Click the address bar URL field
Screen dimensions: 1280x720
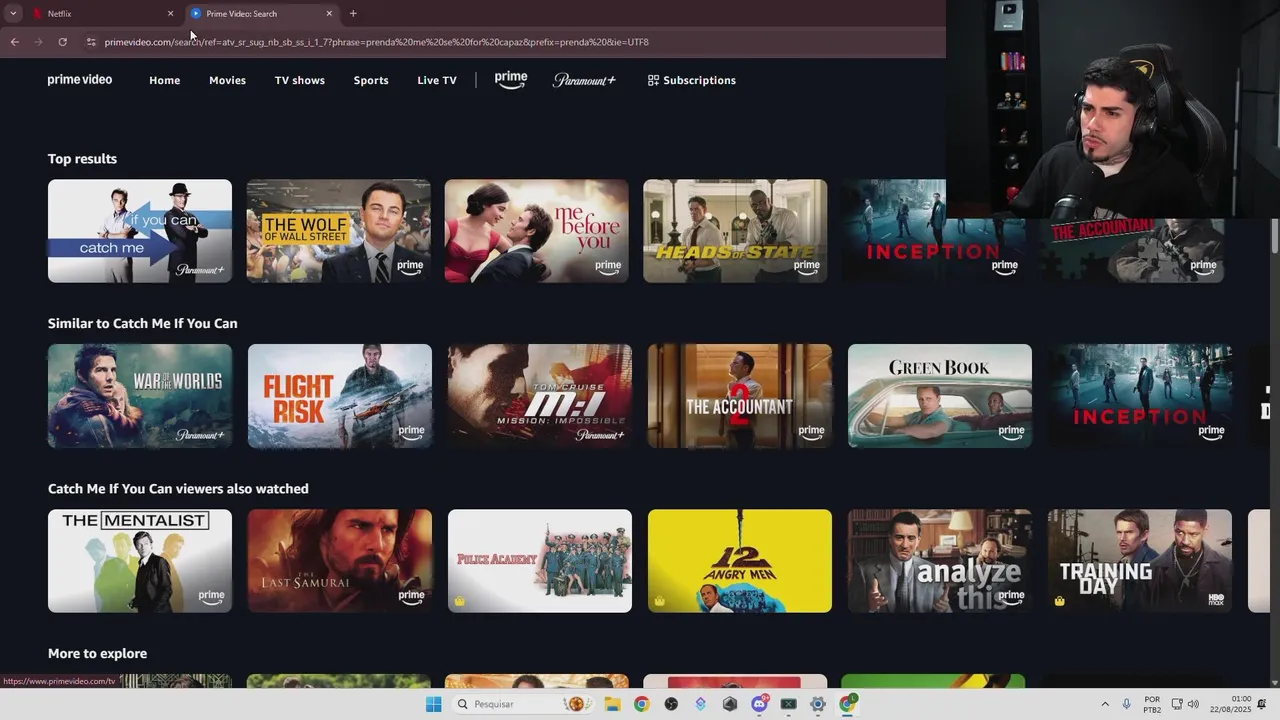click(515, 42)
